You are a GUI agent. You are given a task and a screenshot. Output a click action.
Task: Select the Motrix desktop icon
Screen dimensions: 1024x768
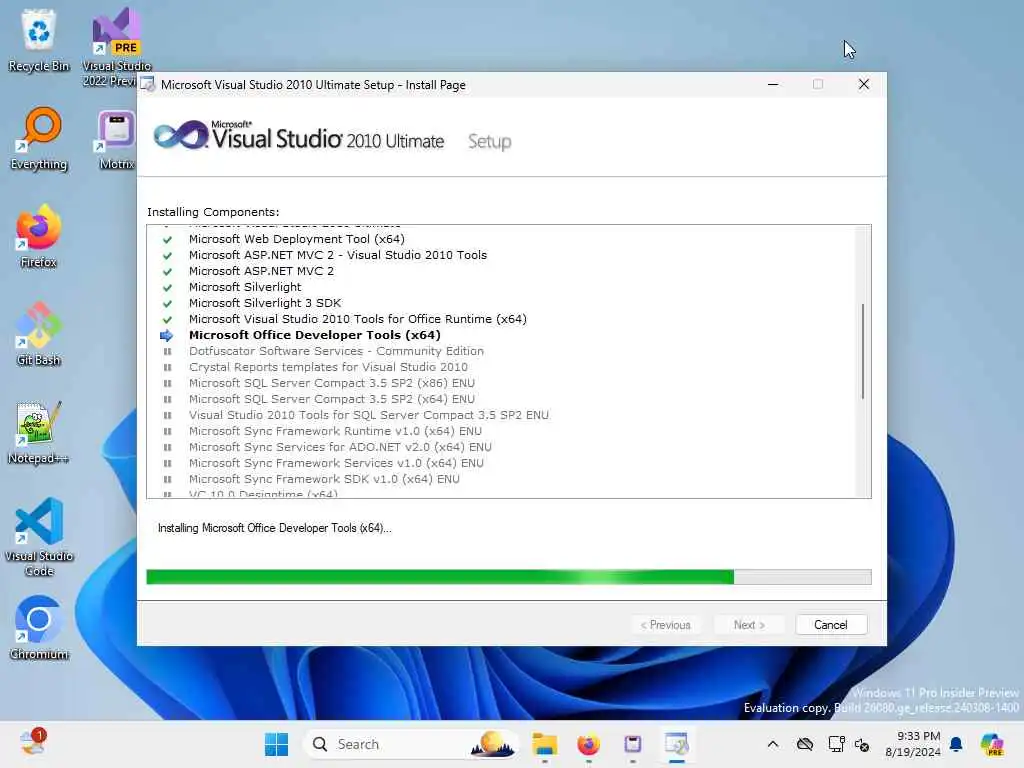point(116,139)
